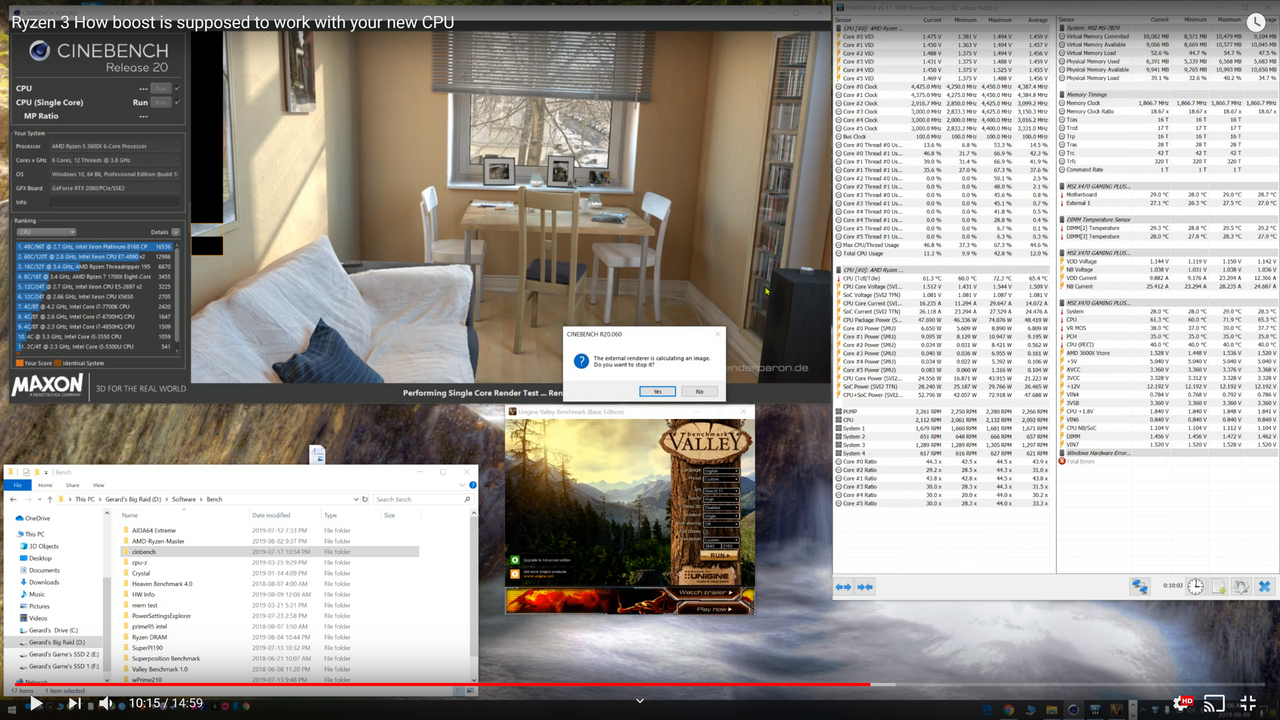Click the HWiNFO shrink columns arrows icon
The width and height of the screenshot is (1280, 720).
click(865, 587)
